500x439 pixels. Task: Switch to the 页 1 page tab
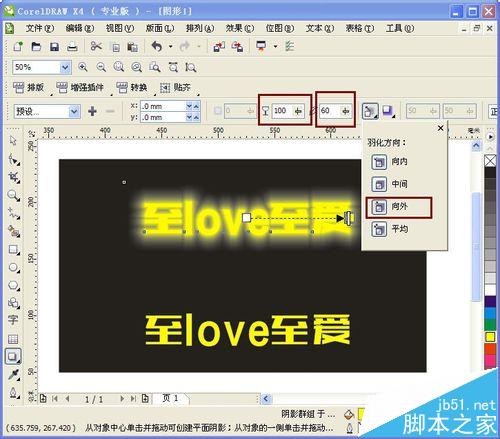tap(170, 398)
